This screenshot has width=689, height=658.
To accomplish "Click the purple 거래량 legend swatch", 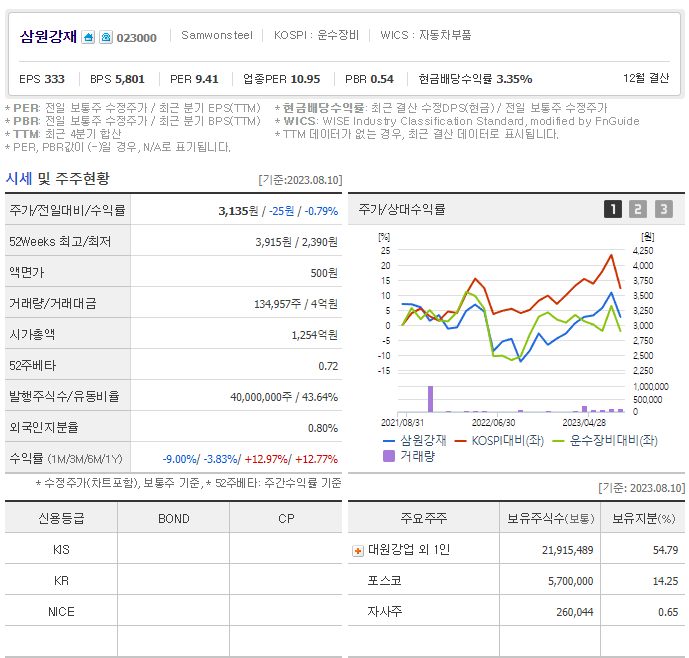I will point(389,456).
